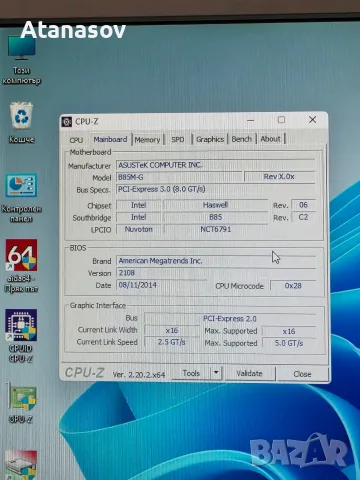Click the Validate button
Viewport: 360px width, 480px height.
click(249, 374)
